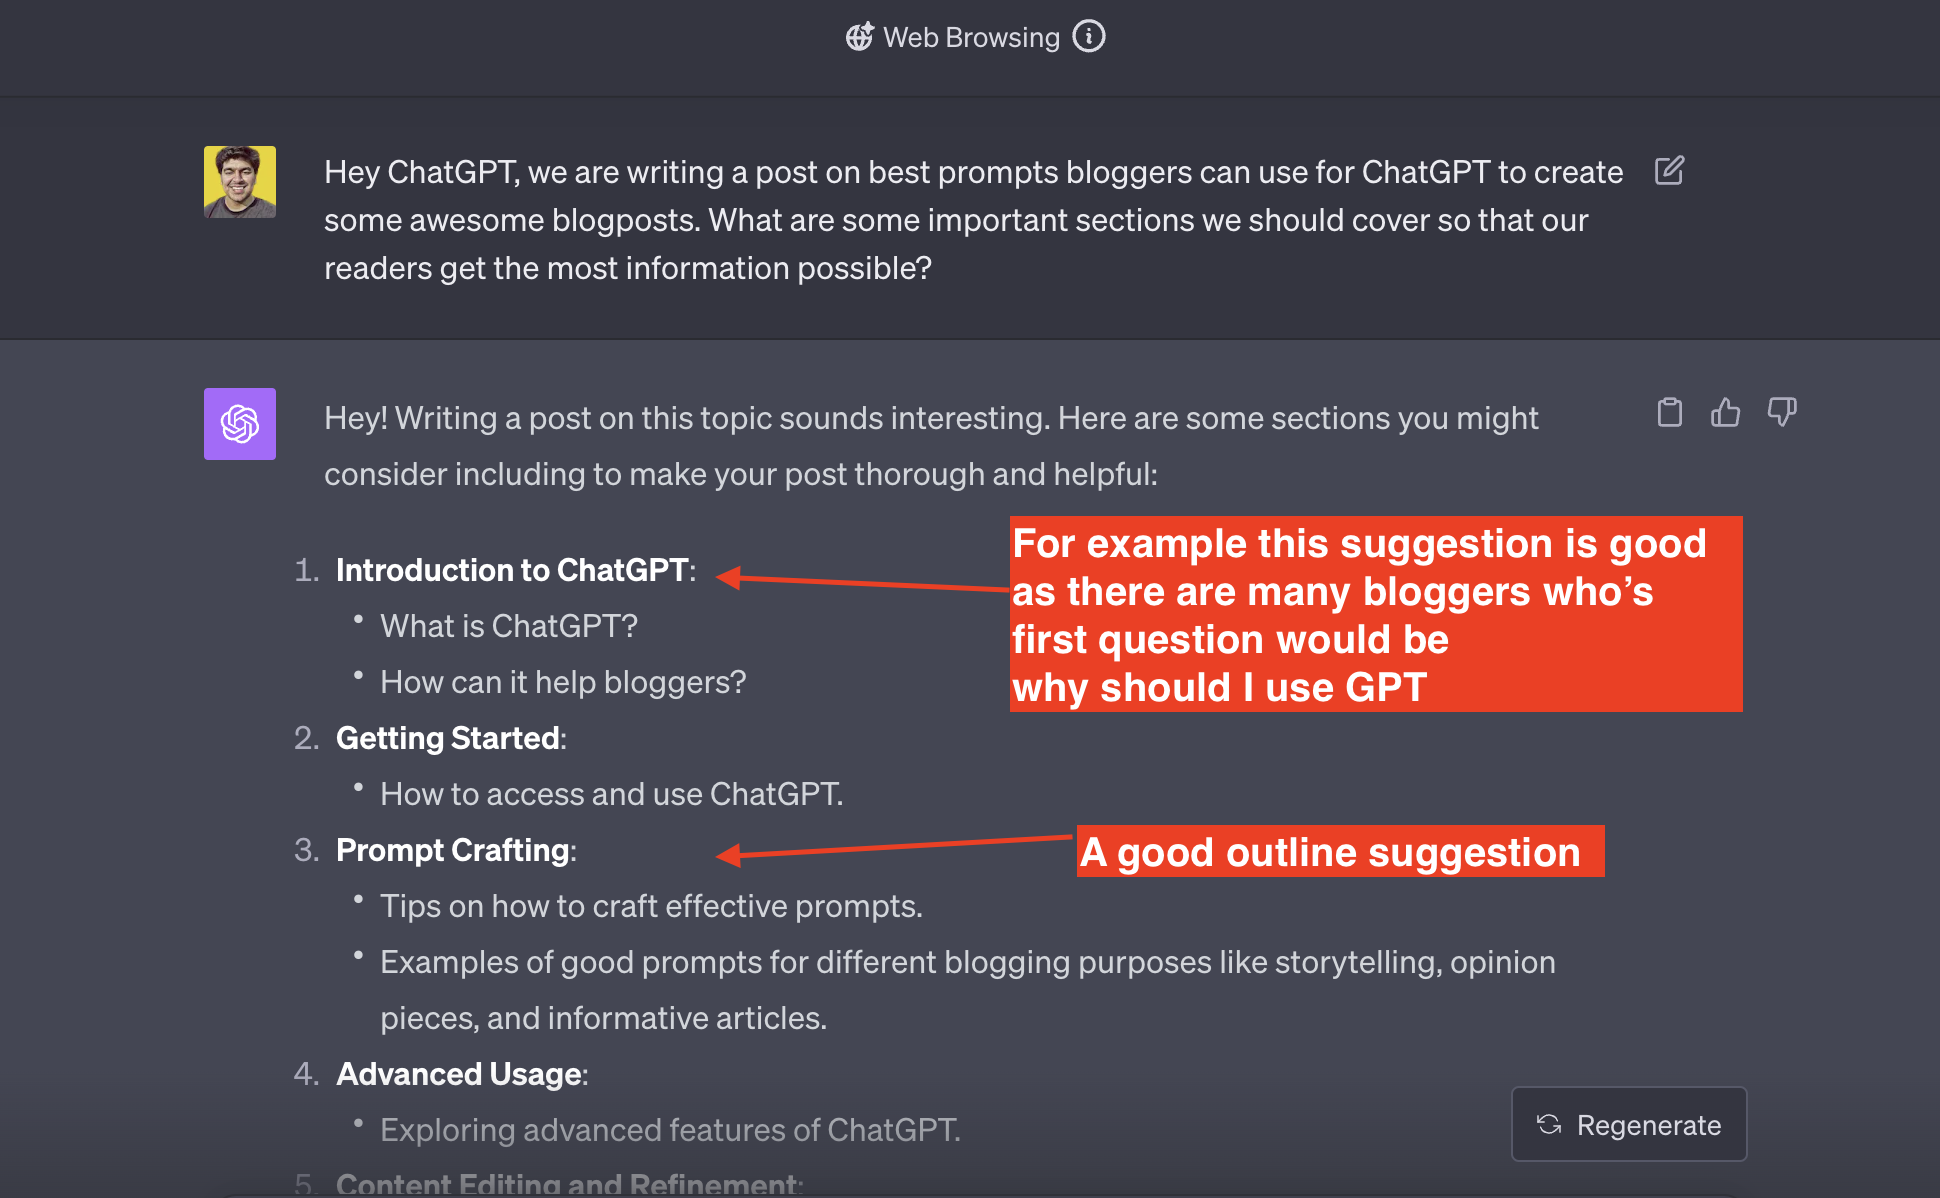
Task: Click the user's yellow profile picture
Action: (x=239, y=183)
